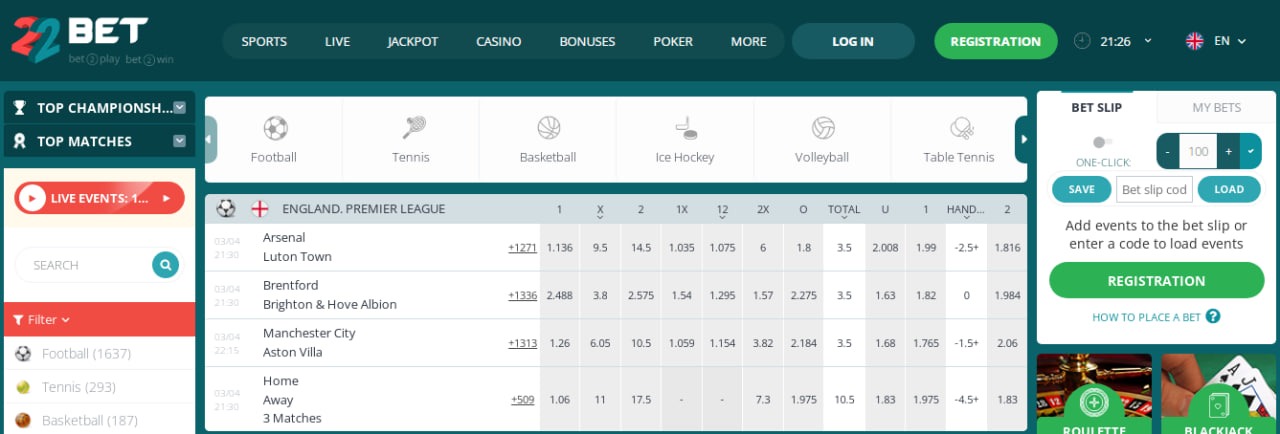Expand the Top Championships section
Image resolution: width=1280 pixels, height=434 pixels.
point(179,107)
